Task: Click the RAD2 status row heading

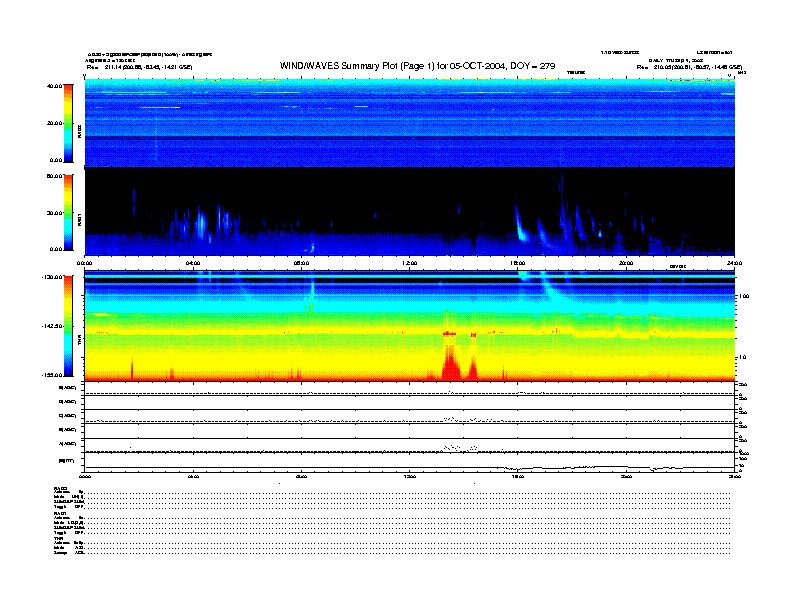Action: [x=60, y=487]
